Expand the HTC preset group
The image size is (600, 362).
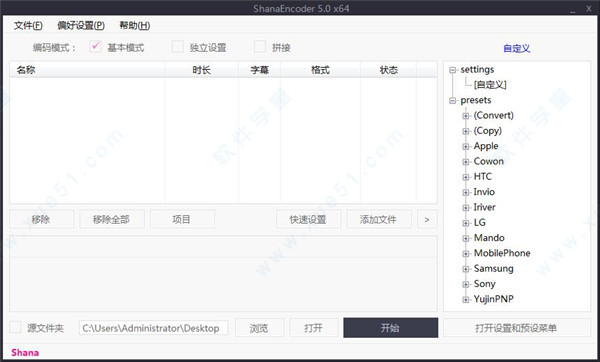click(x=466, y=177)
